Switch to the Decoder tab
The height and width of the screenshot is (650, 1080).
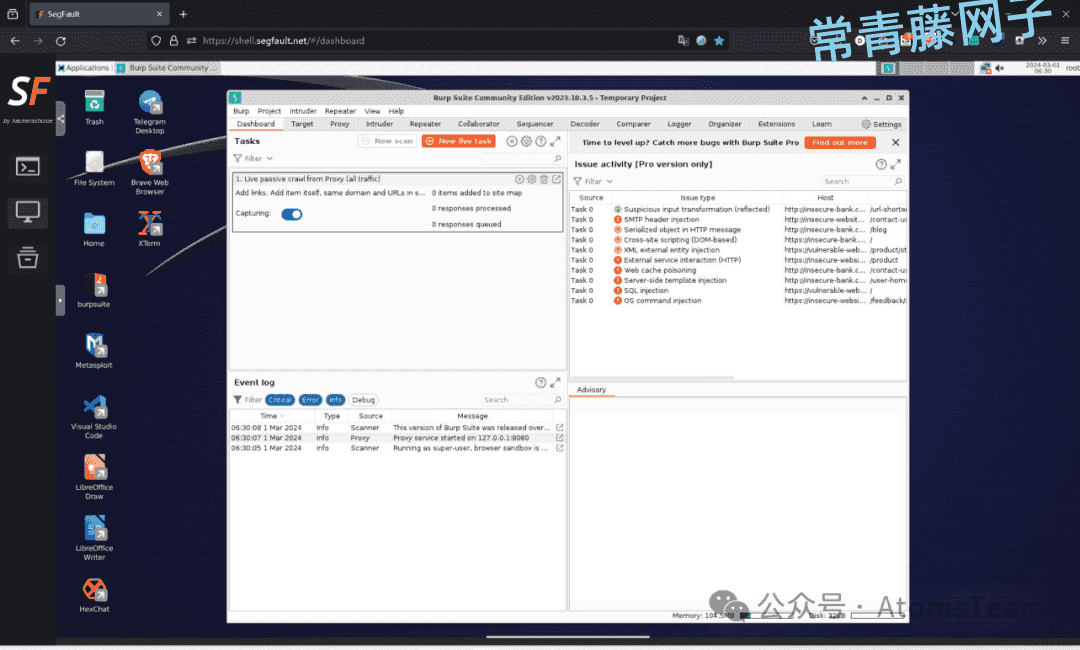pos(585,124)
